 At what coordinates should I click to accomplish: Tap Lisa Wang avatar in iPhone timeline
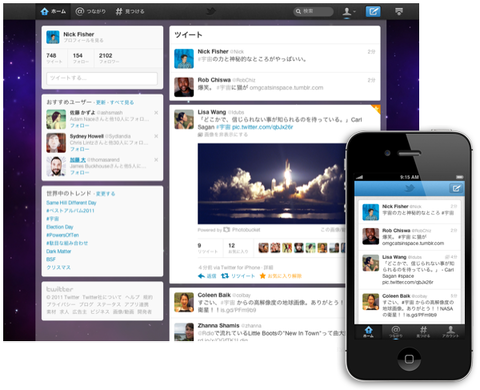371,263
